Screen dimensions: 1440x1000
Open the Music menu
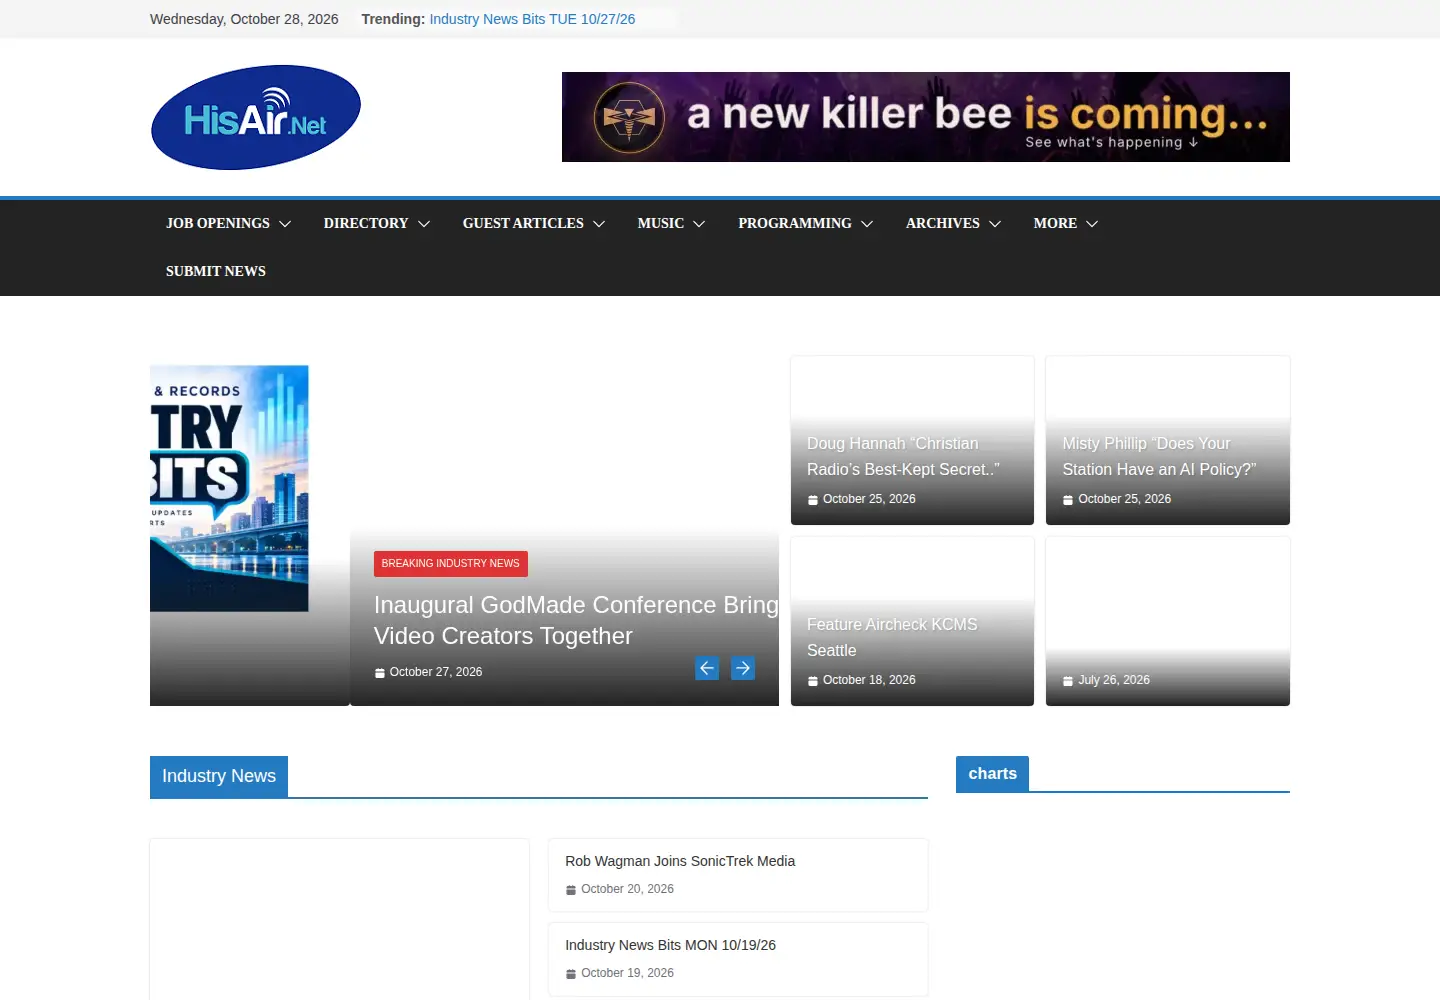coord(661,223)
